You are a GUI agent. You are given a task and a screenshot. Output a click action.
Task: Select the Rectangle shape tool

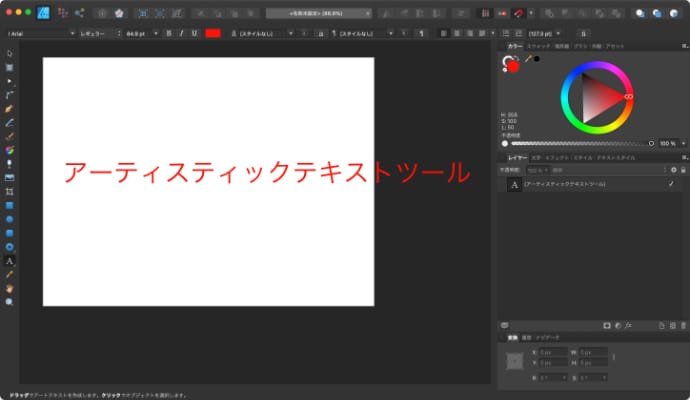click(x=9, y=204)
